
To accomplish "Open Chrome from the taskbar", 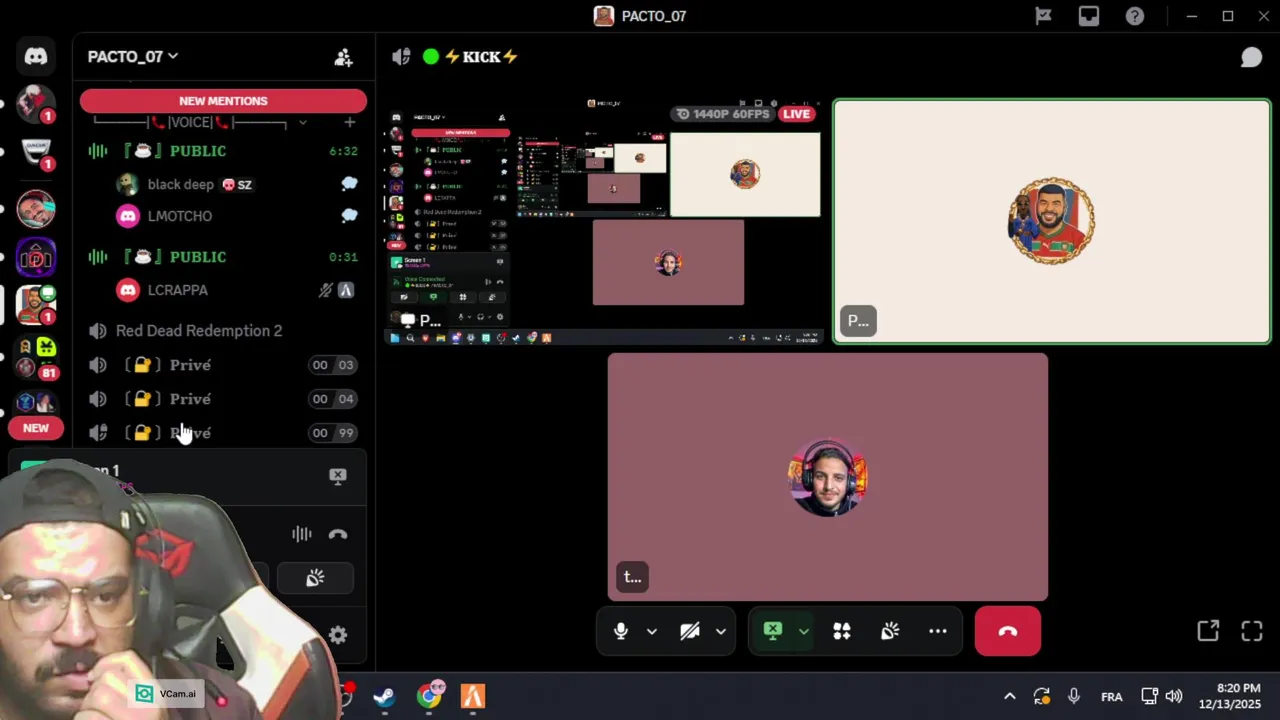I will [429, 696].
